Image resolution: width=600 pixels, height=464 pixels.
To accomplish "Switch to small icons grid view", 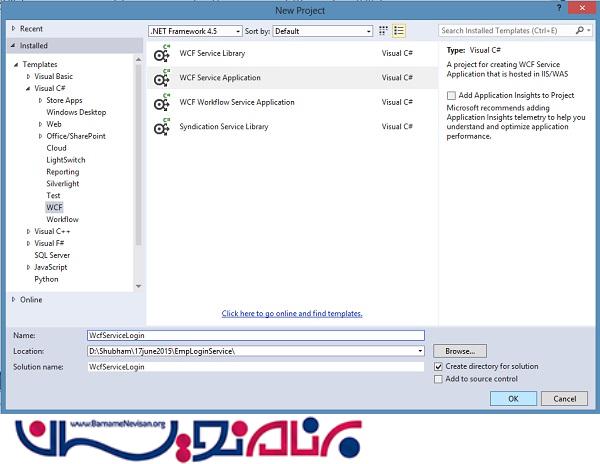I will coord(384,31).
